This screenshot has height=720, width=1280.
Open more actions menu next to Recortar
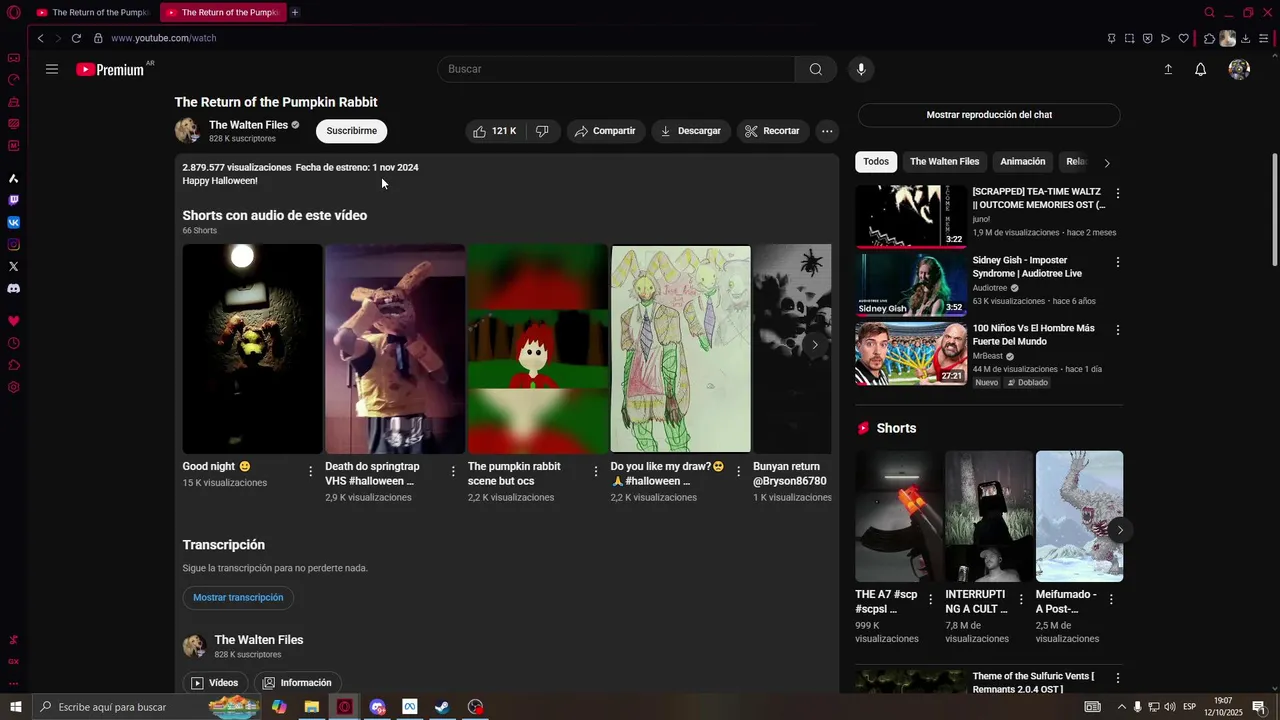[x=827, y=131]
